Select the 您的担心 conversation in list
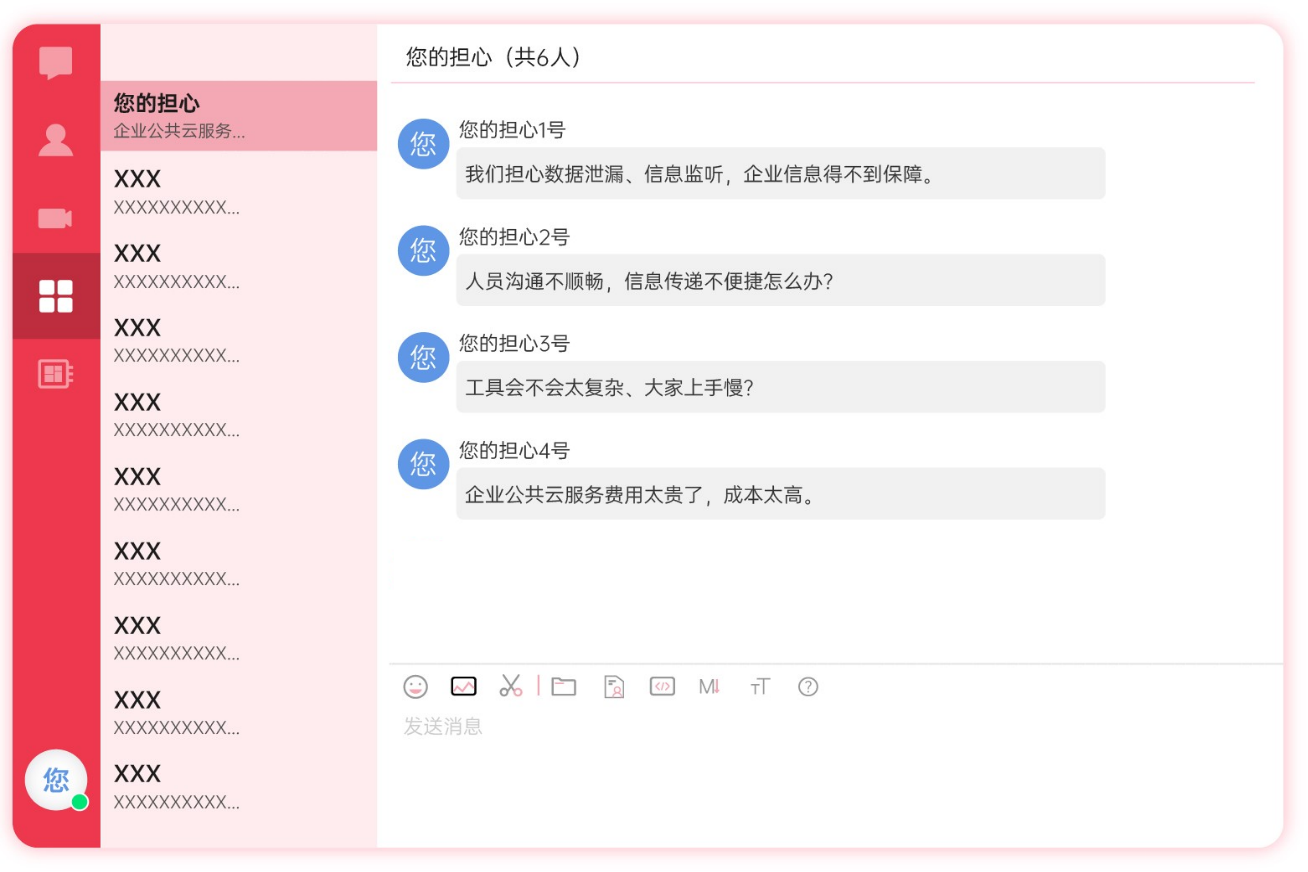This screenshot has height=872, width=1308. tap(238, 116)
